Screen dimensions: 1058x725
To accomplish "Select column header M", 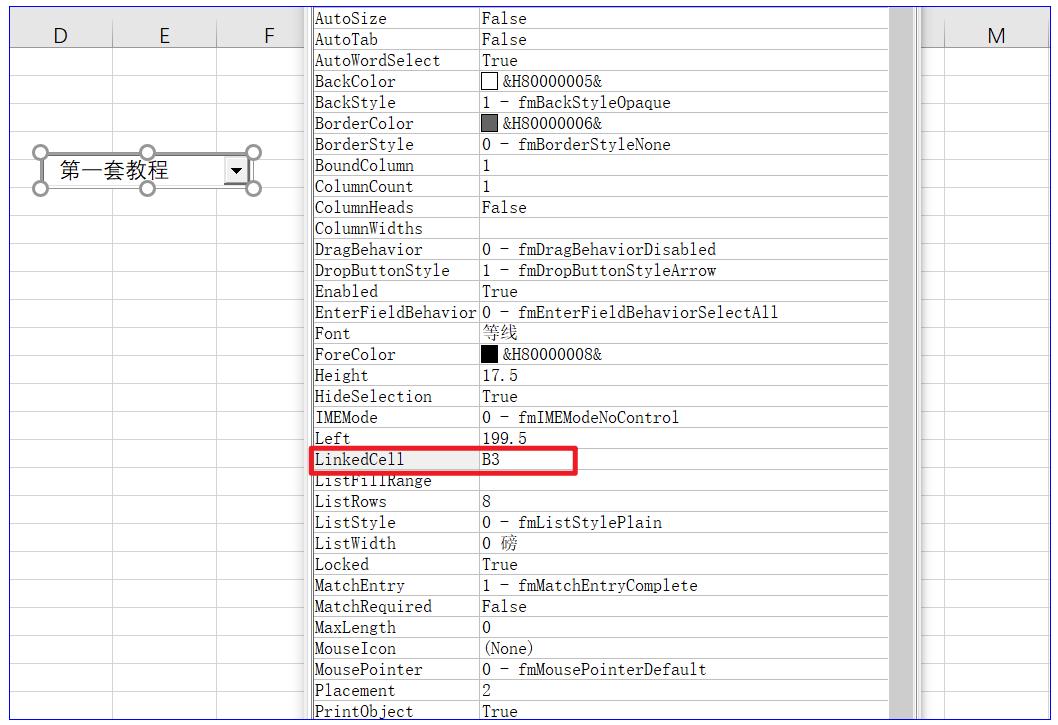I will coord(996,36).
